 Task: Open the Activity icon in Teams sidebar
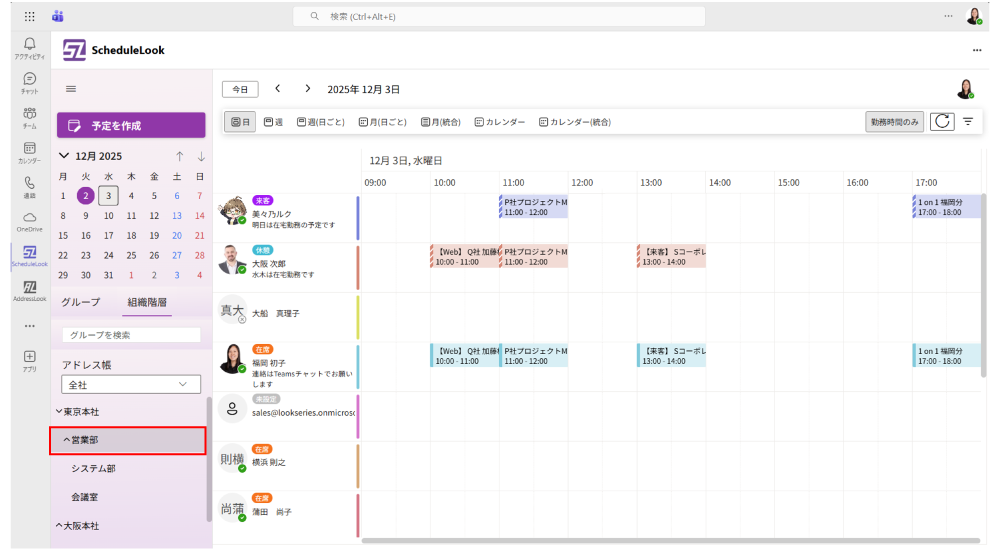coord(29,48)
